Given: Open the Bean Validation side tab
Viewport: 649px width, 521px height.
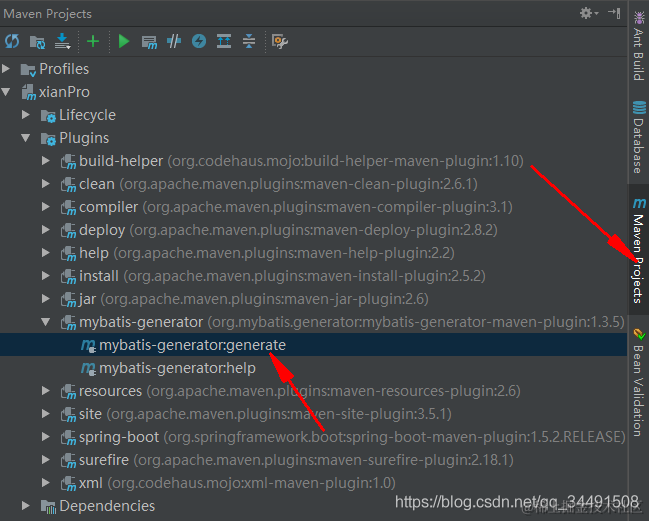Looking at the screenshot, I should point(639,383).
